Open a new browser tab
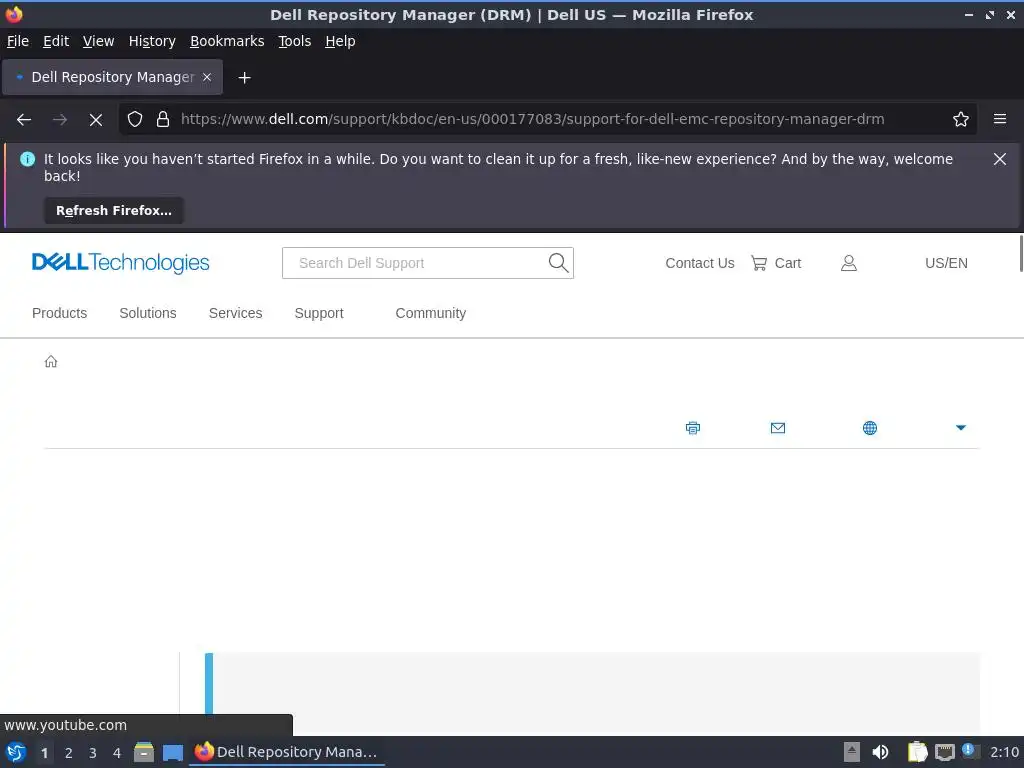The width and height of the screenshot is (1024, 768). tap(244, 78)
